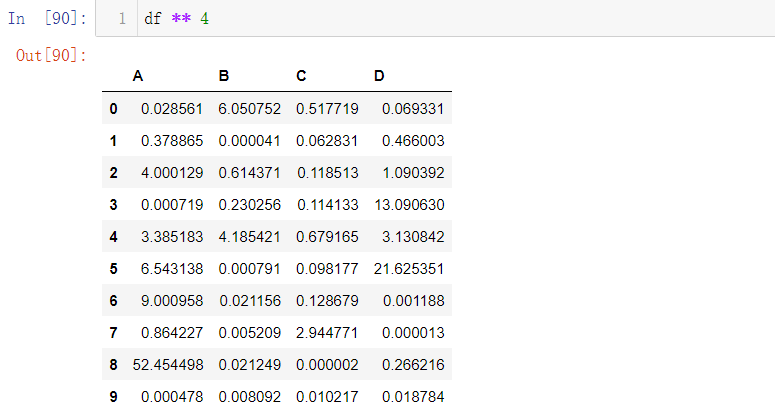Select row index 5
Screen dimensions: 775x407
(x=113, y=269)
